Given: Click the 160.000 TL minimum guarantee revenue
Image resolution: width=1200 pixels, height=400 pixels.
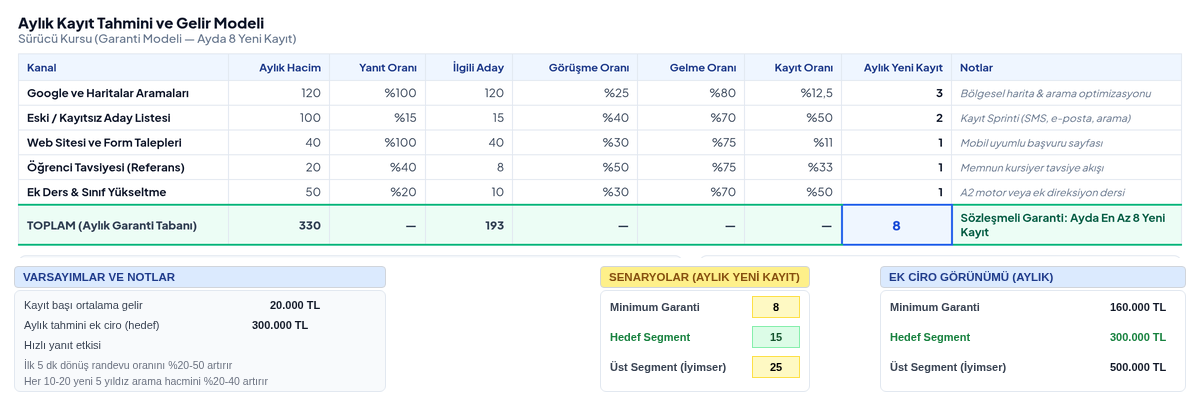Looking at the screenshot, I should click(1138, 307).
